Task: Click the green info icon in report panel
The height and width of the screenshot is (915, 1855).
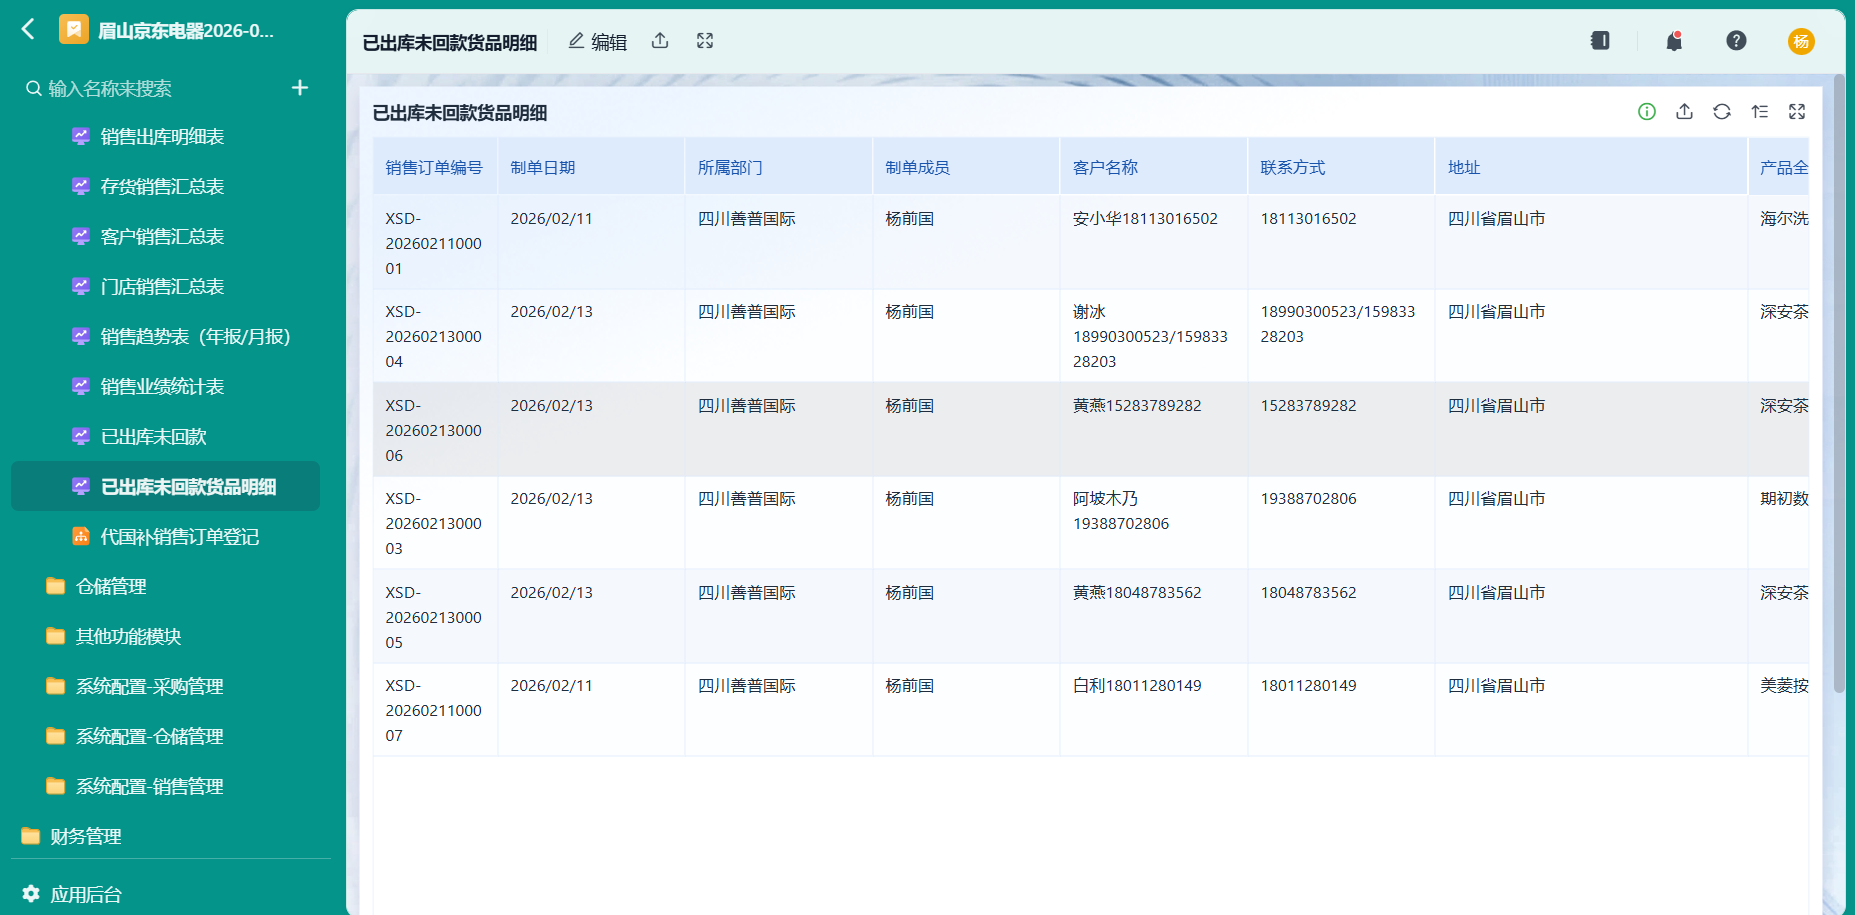Action: point(1647,112)
